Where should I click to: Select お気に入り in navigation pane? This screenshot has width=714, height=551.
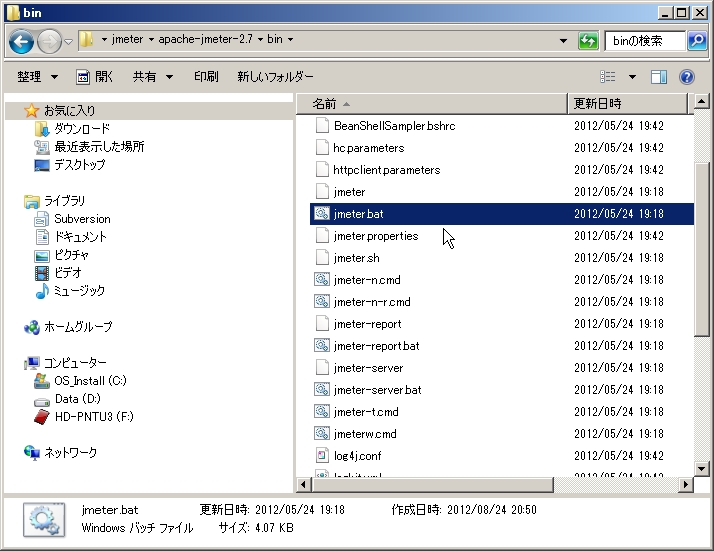[x=69, y=110]
